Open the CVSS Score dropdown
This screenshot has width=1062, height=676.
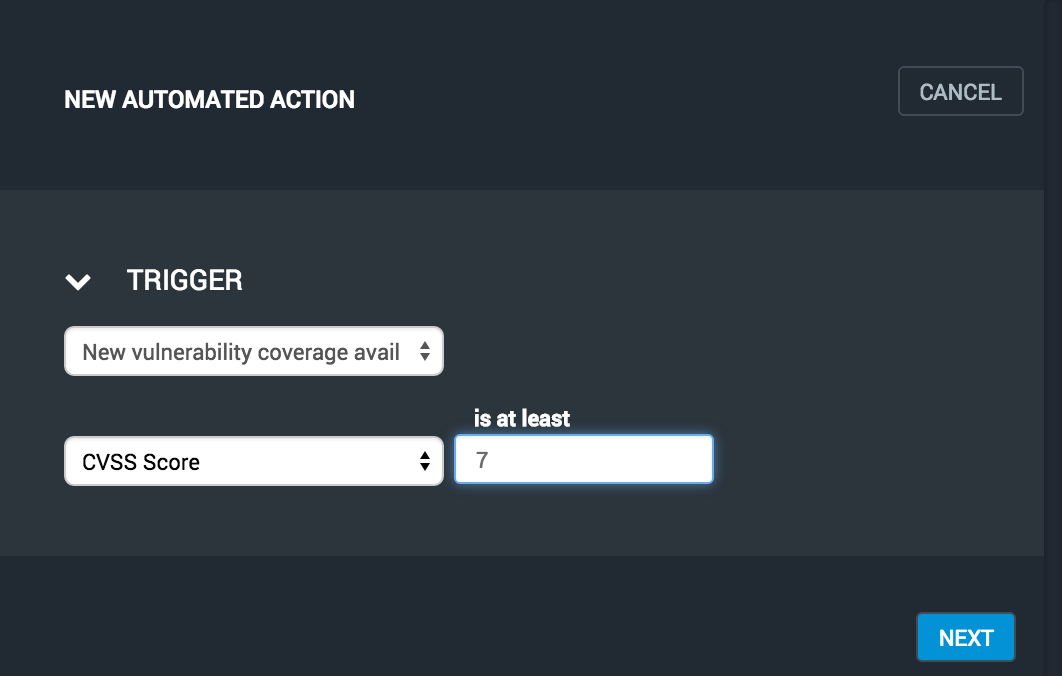(253, 462)
